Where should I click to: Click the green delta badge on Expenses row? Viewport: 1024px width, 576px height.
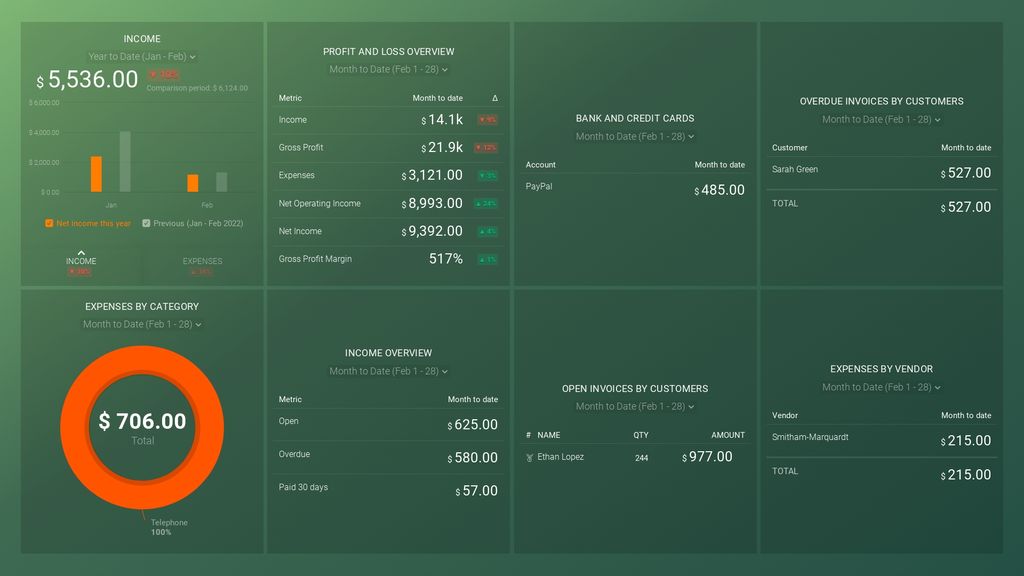[487, 176]
